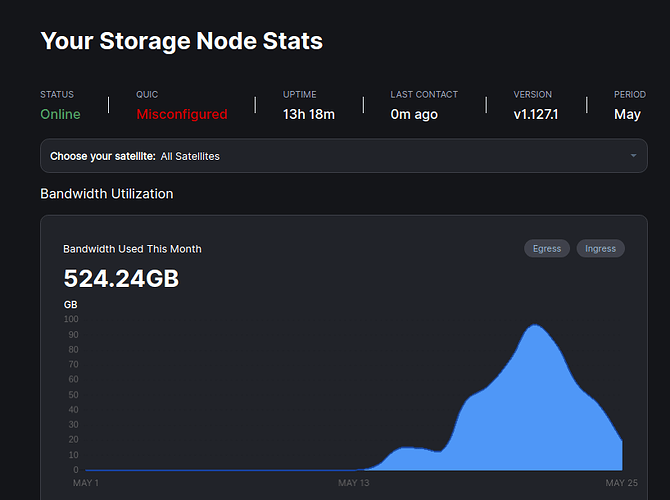Click the 100 mark on the chart's Y axis

point(71,319)
